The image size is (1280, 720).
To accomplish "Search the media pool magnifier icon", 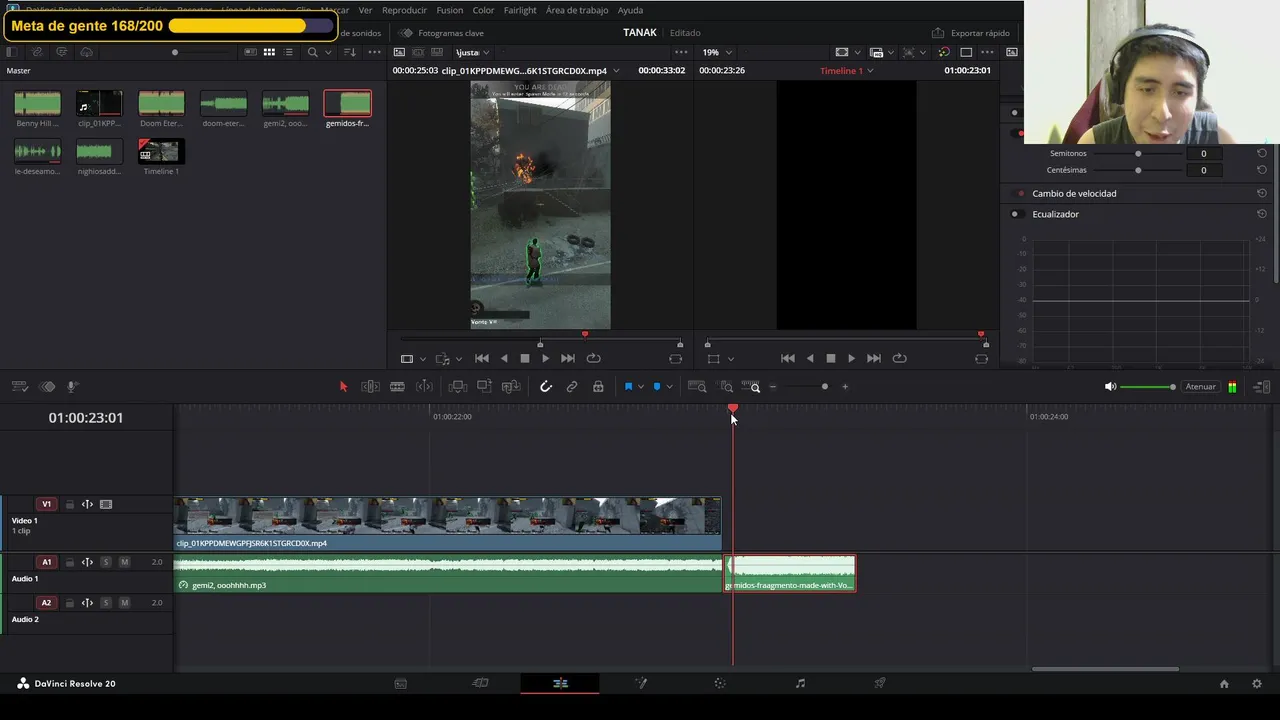I will pyautogui.click(x=313, y=52).
